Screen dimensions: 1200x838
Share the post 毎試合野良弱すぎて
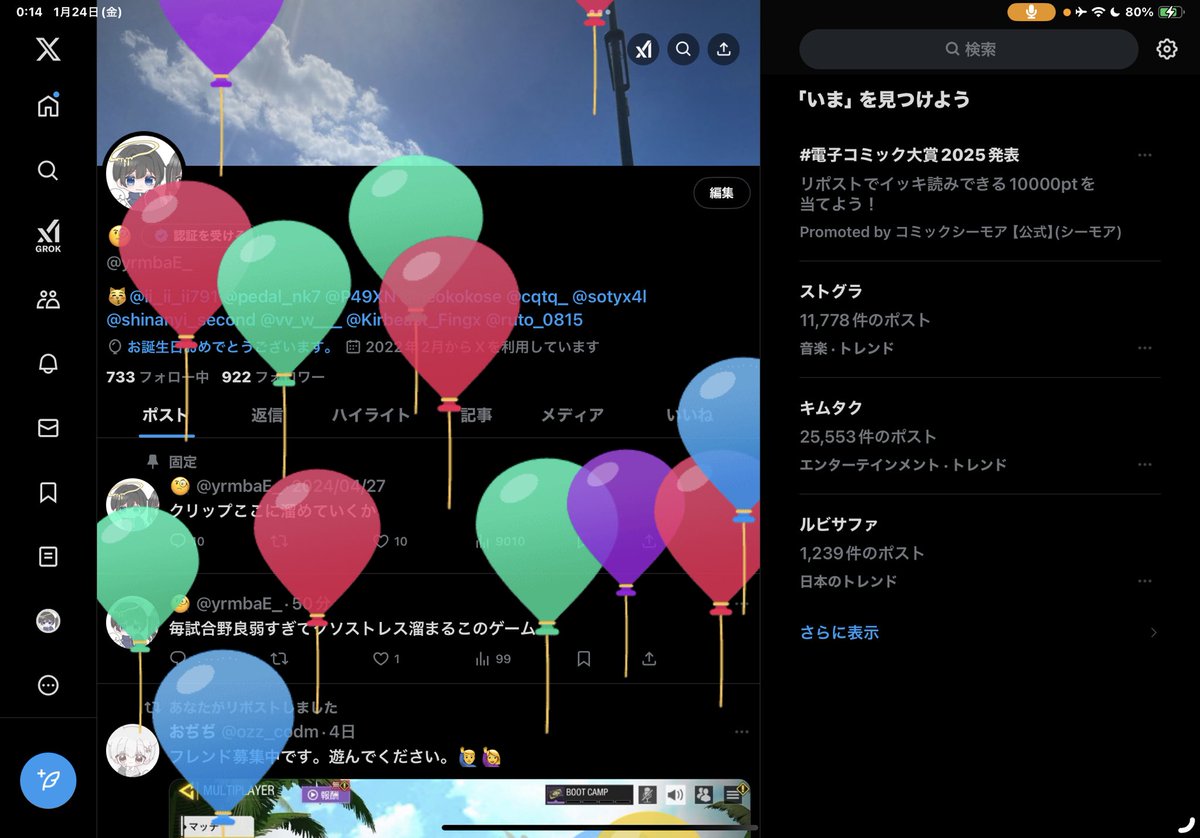coord(649,659)
